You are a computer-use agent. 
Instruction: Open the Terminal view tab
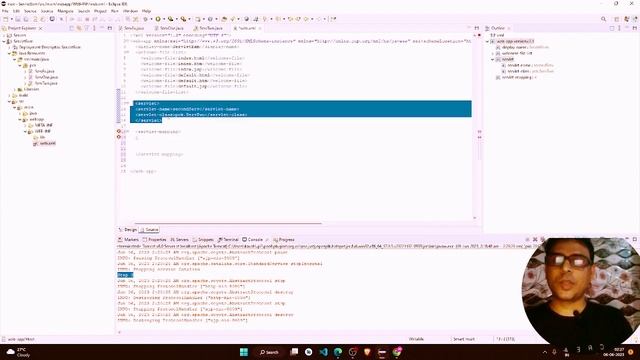[228, 240]
